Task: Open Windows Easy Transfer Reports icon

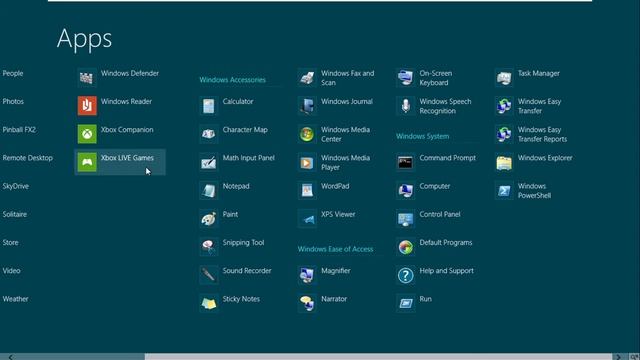Action: pos(504,134)
